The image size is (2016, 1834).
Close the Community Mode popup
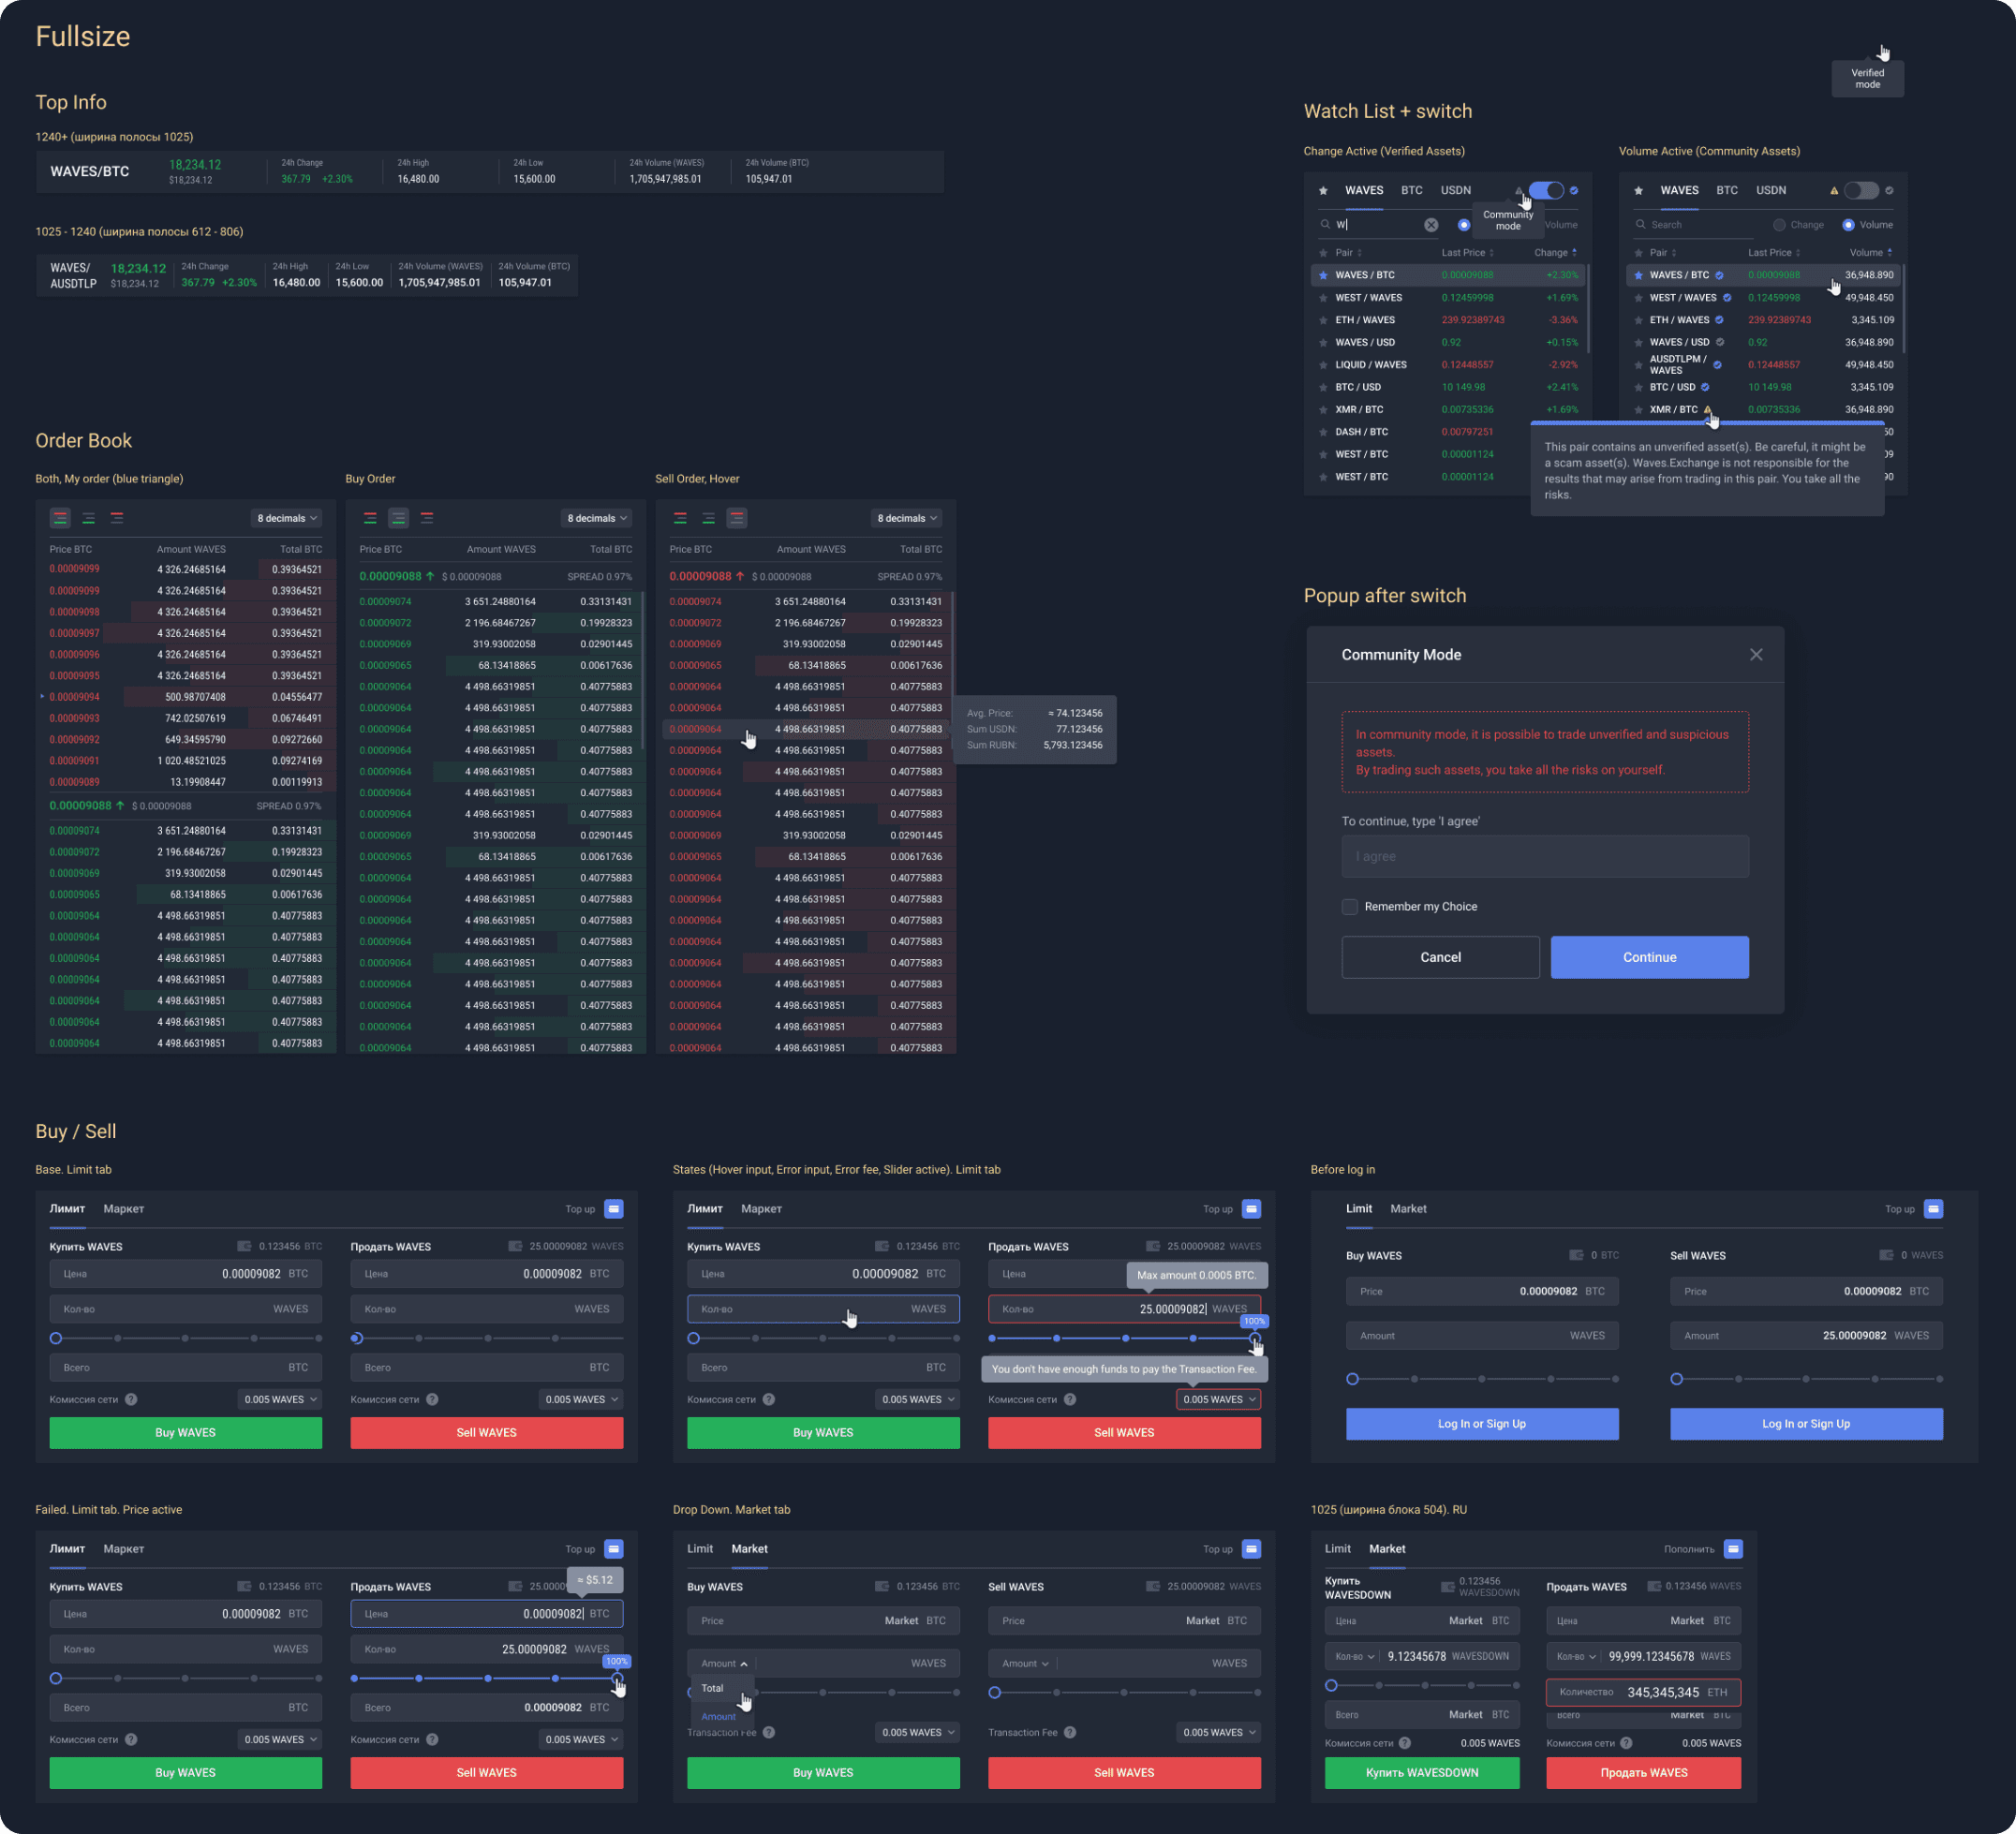coord(1756,655)
